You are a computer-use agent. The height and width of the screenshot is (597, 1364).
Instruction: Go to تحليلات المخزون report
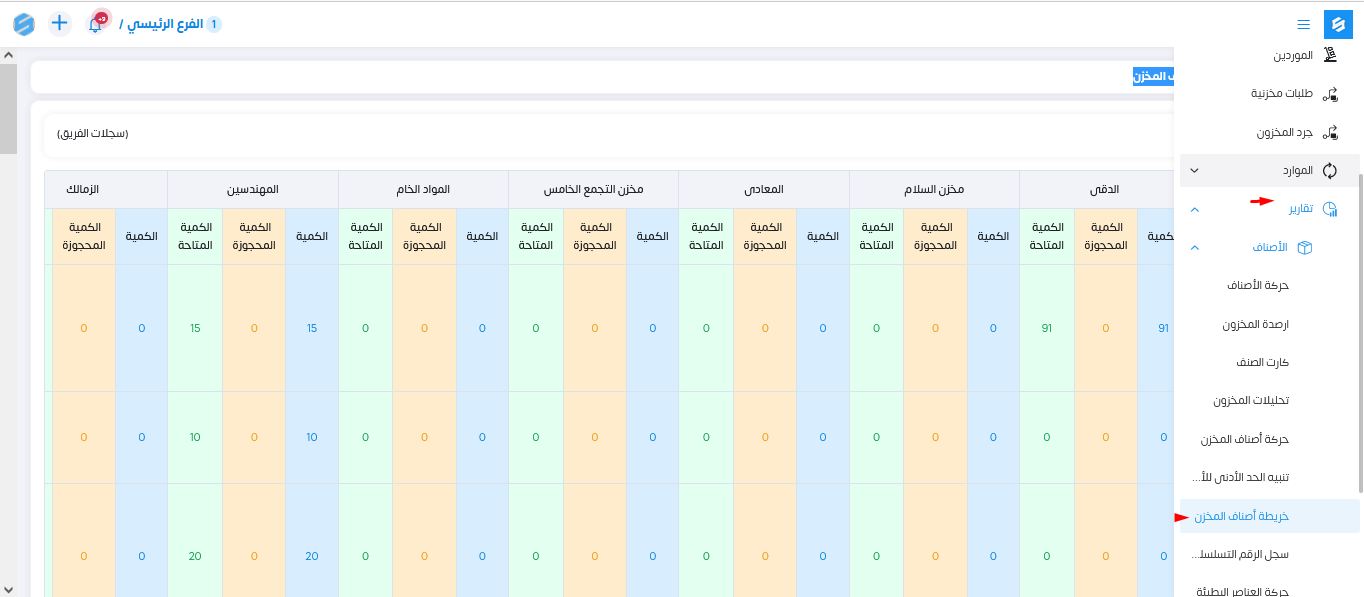(x=1250, y=400)
